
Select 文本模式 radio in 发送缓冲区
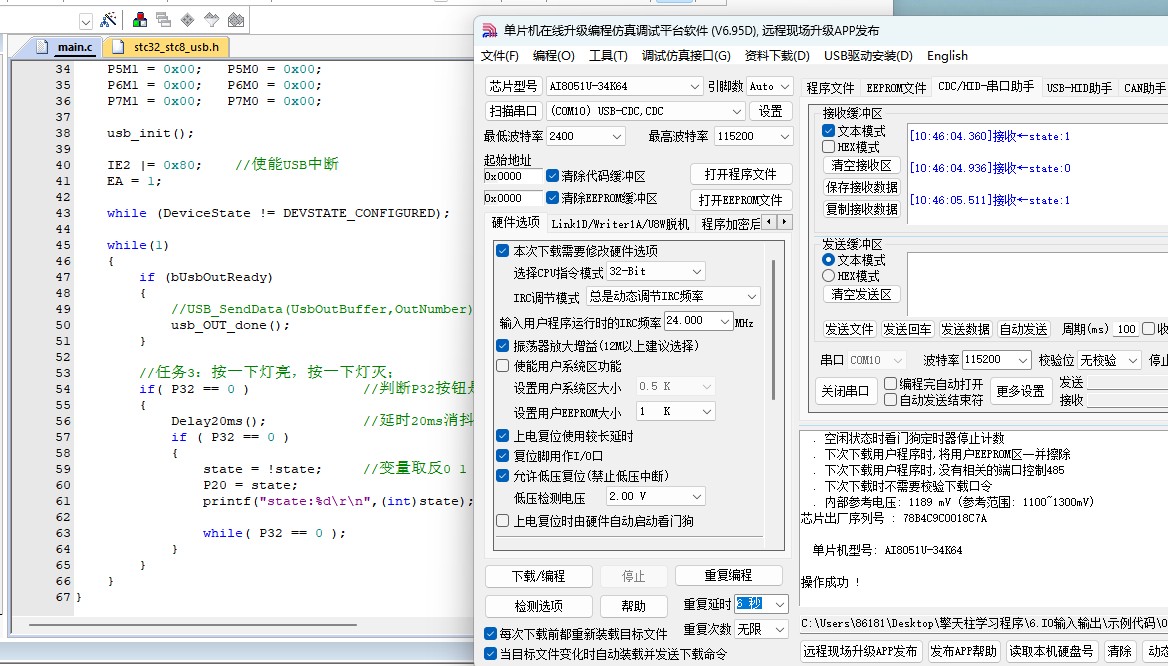828,260
